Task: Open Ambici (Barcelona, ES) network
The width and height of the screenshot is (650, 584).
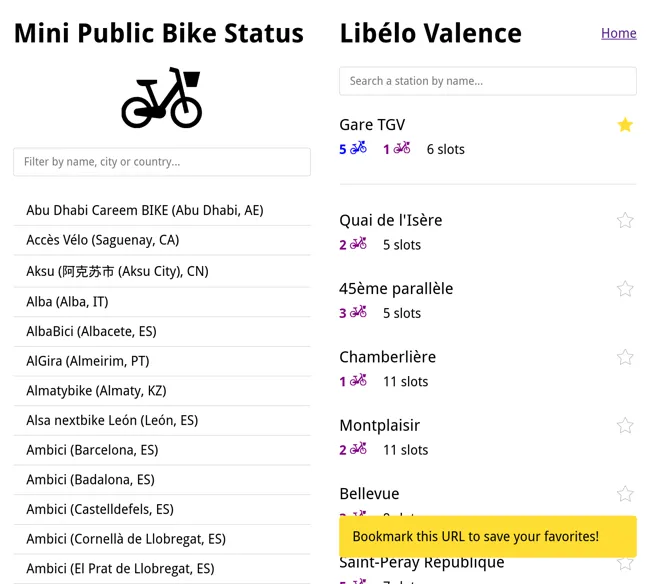Action: (162, 450)
